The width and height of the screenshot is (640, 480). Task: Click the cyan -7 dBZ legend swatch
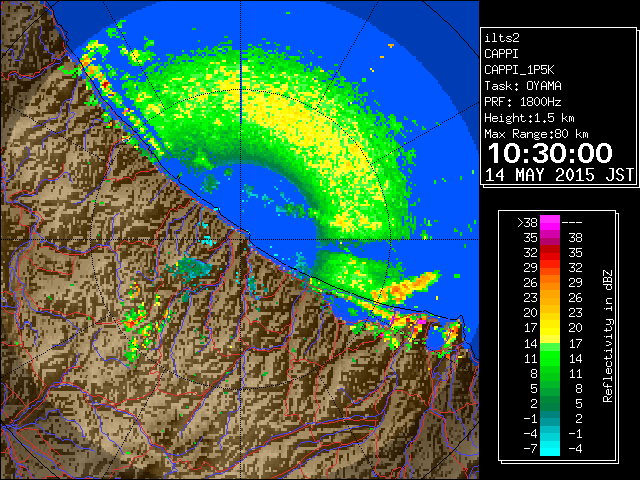click(550, 448)
